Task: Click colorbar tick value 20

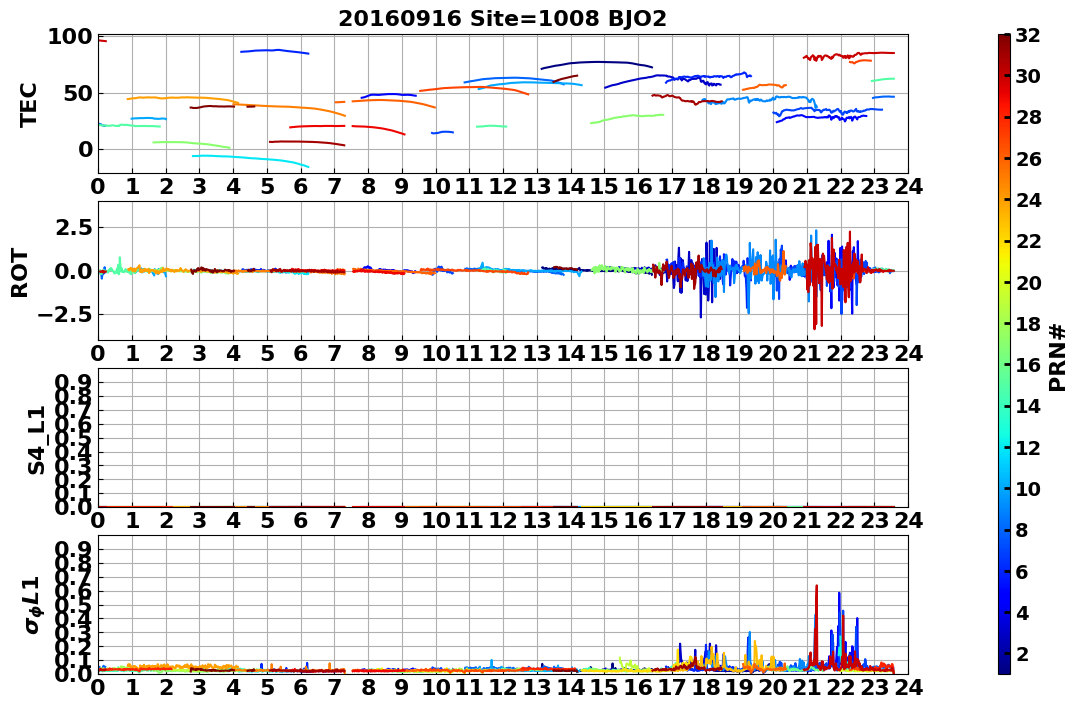Action: (1028, 282)
